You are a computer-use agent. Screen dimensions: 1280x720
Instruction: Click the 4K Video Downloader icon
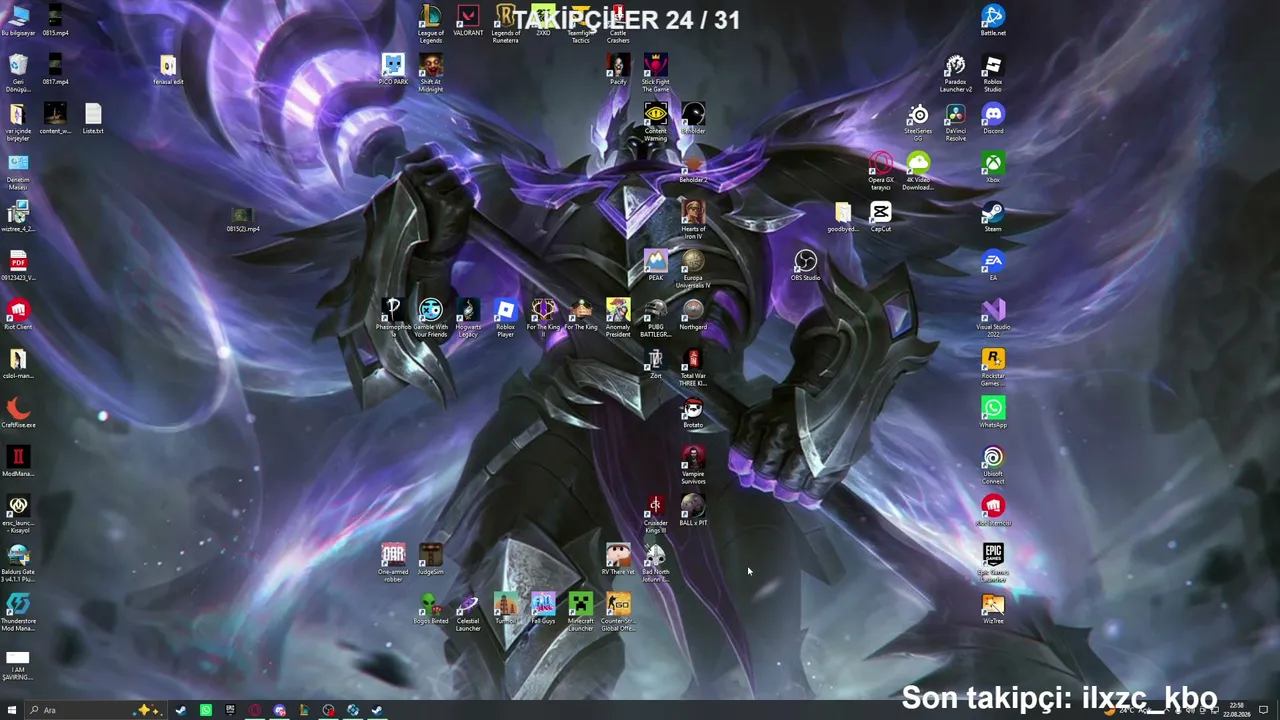(x=918, y=171)
